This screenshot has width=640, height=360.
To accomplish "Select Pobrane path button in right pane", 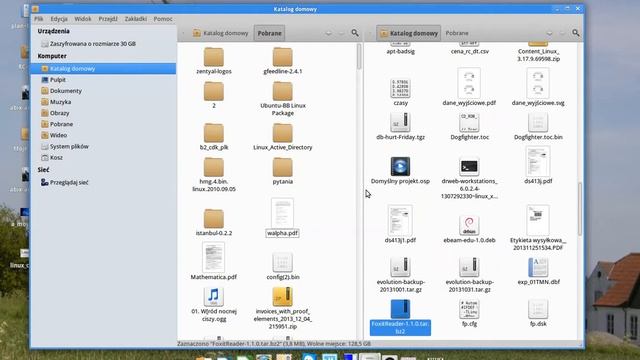I will pyautogui.click(x=457, y=33).
